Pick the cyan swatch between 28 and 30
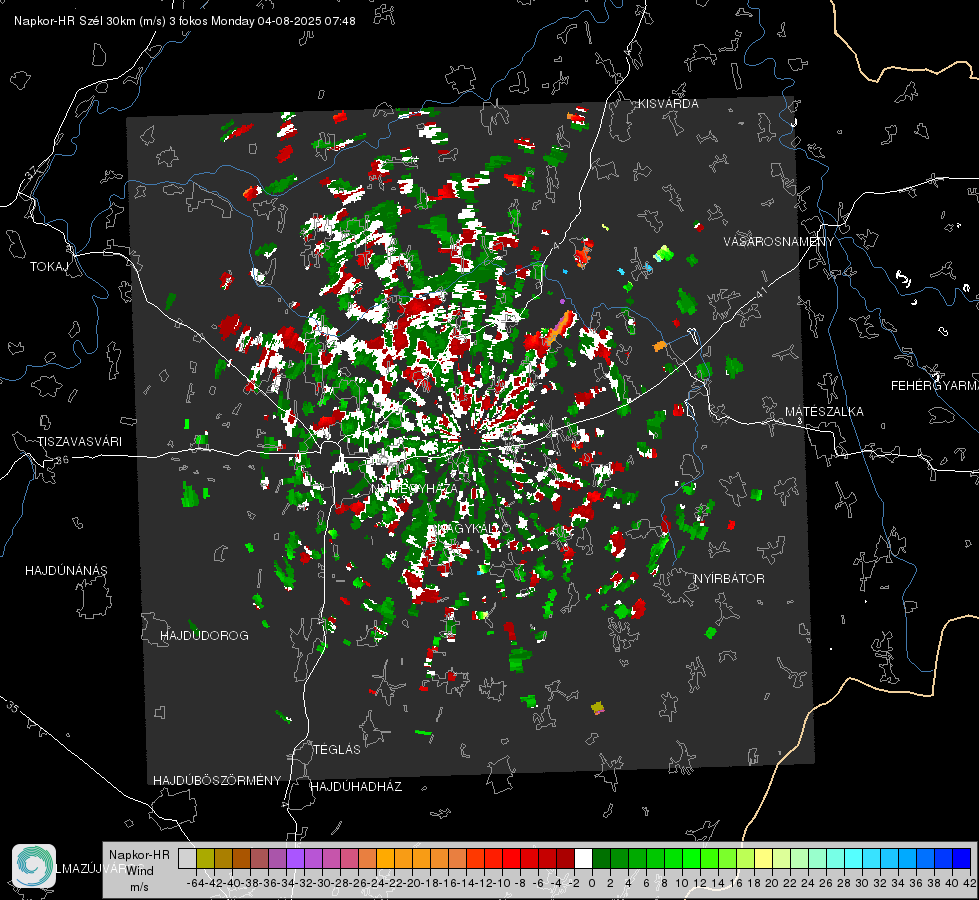 pos(854,858)
